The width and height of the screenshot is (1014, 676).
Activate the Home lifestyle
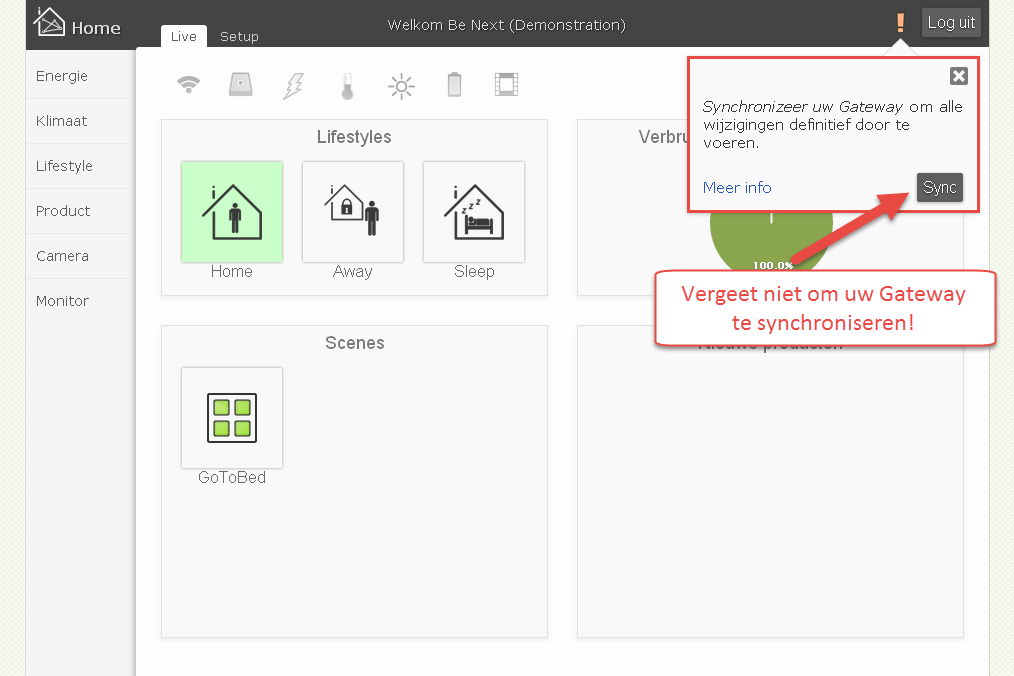click(232, 212)
